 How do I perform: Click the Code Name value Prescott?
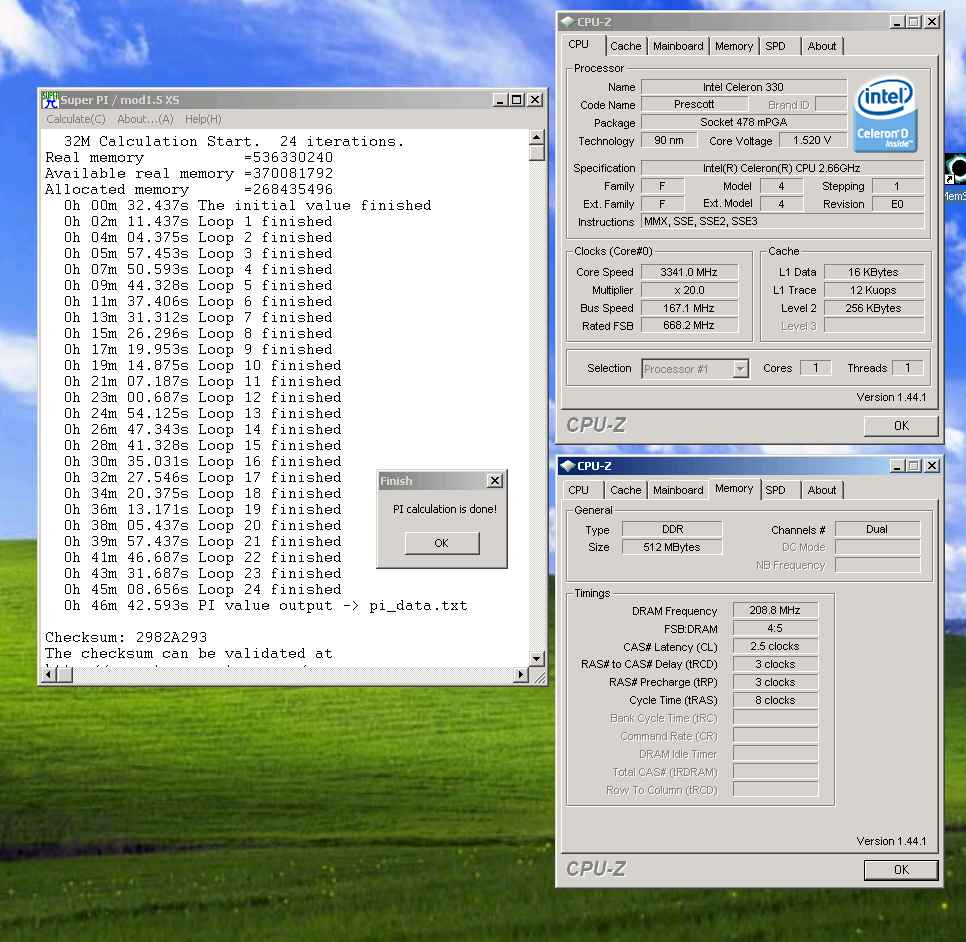pyautogui.click(x=694, y=104)
